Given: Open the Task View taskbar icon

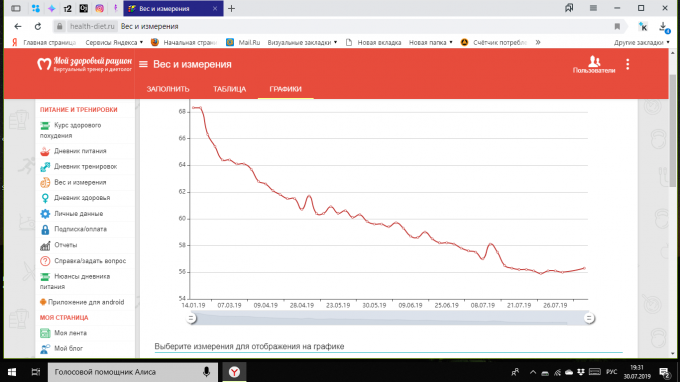Looking at the screenshot, I should pyautogui.click(x=36, y=372).
